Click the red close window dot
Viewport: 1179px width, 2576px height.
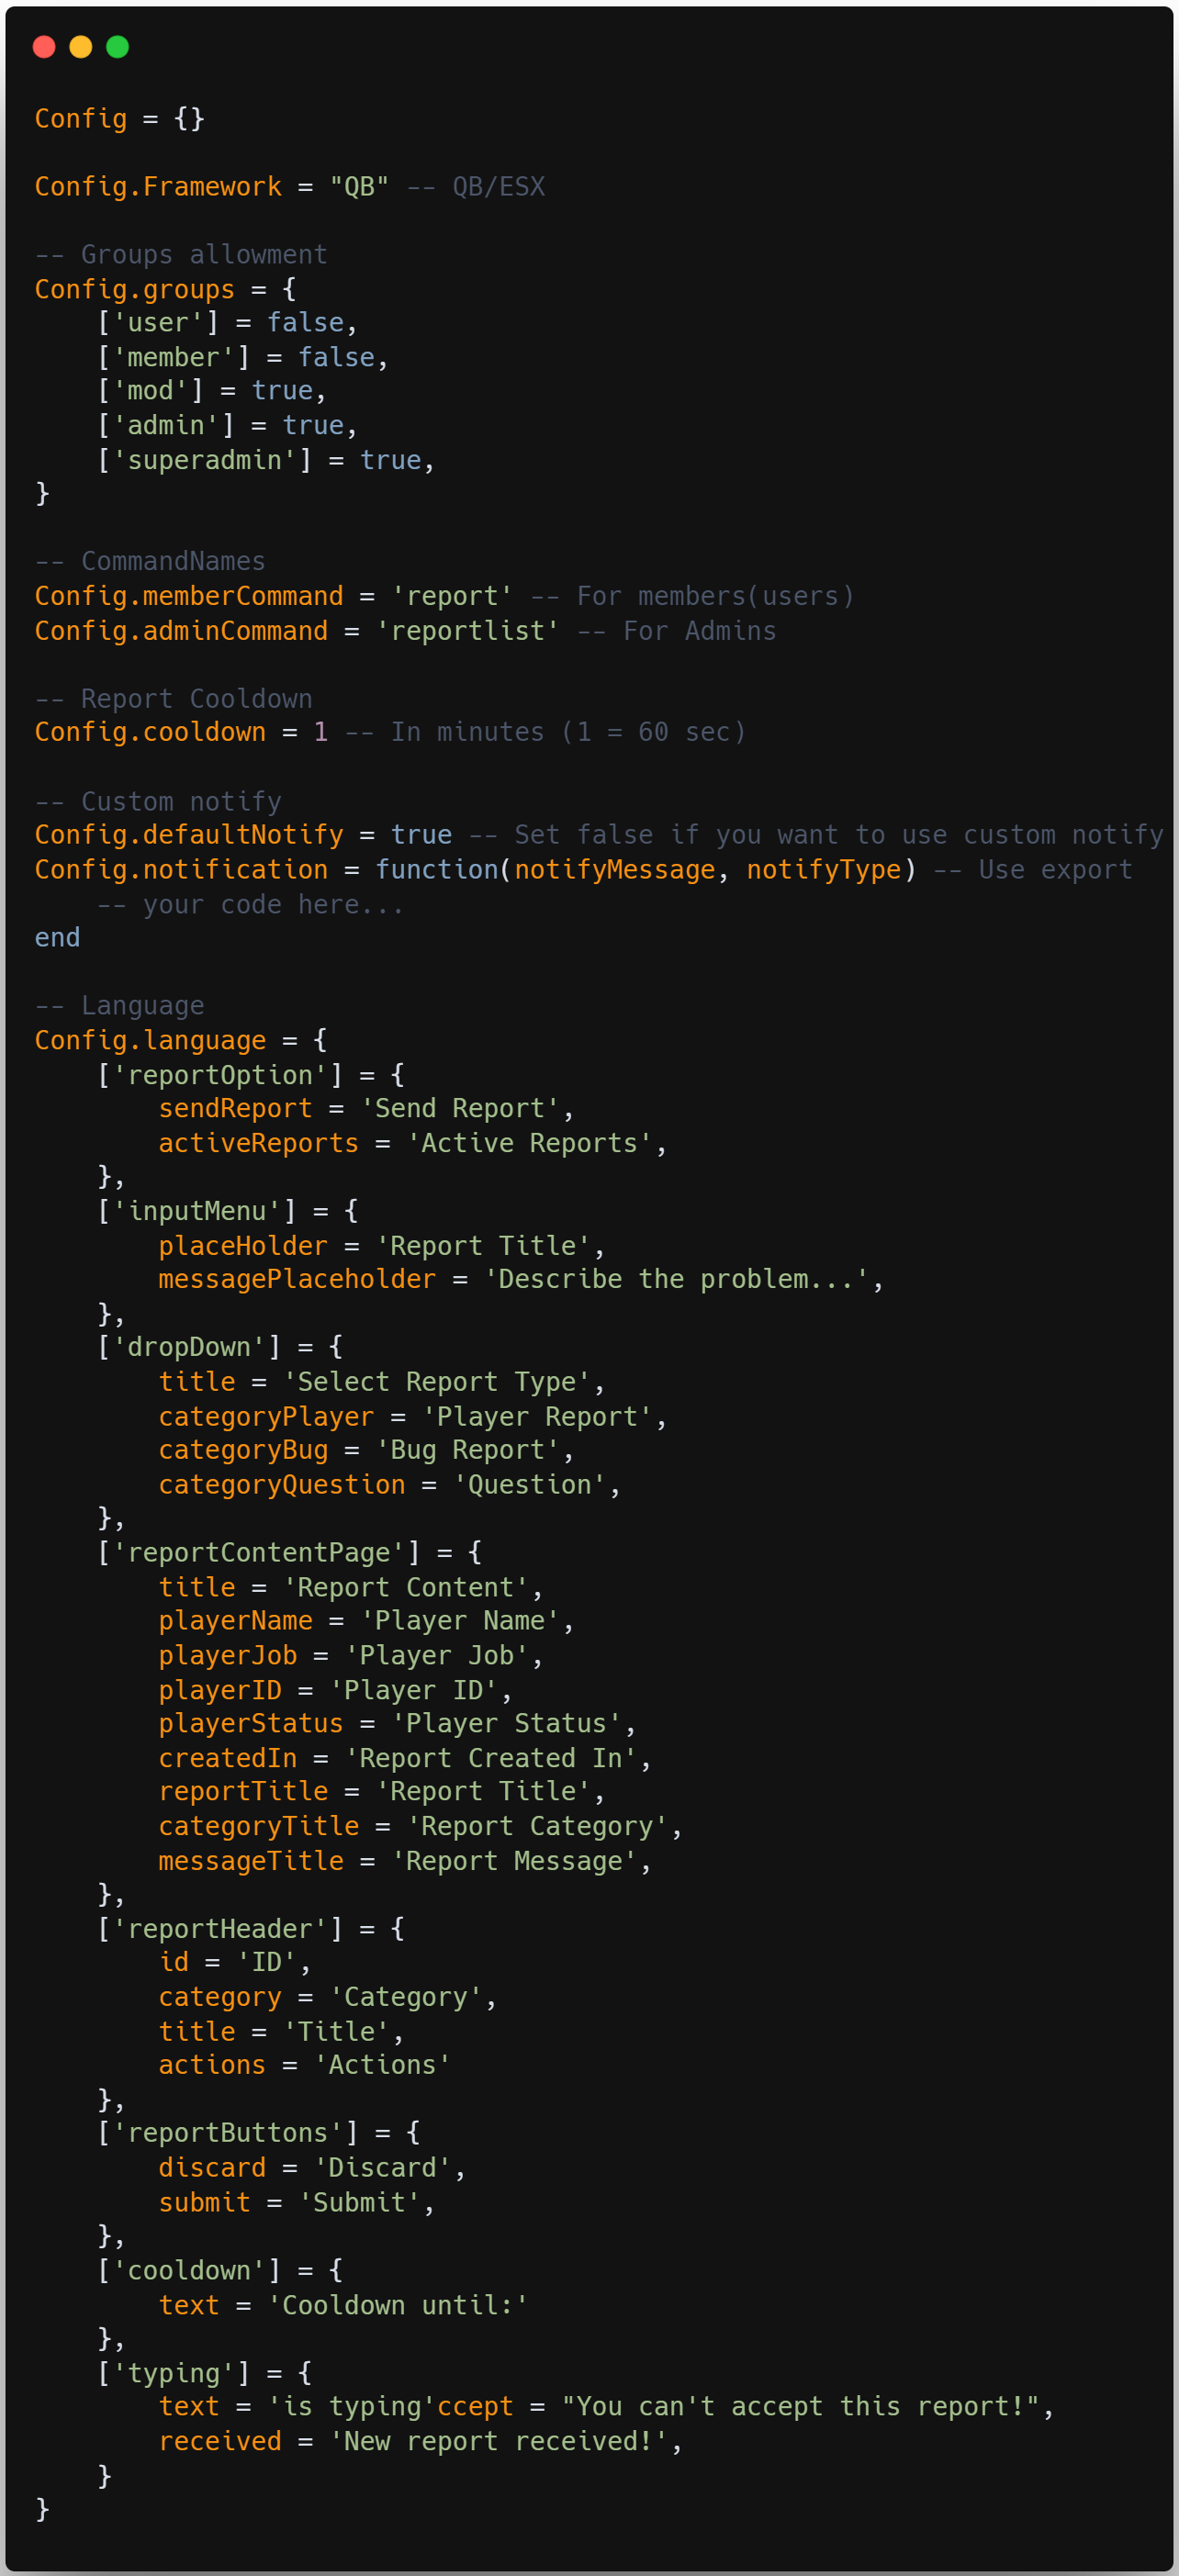pyautogui.click(x=44, y=47)
